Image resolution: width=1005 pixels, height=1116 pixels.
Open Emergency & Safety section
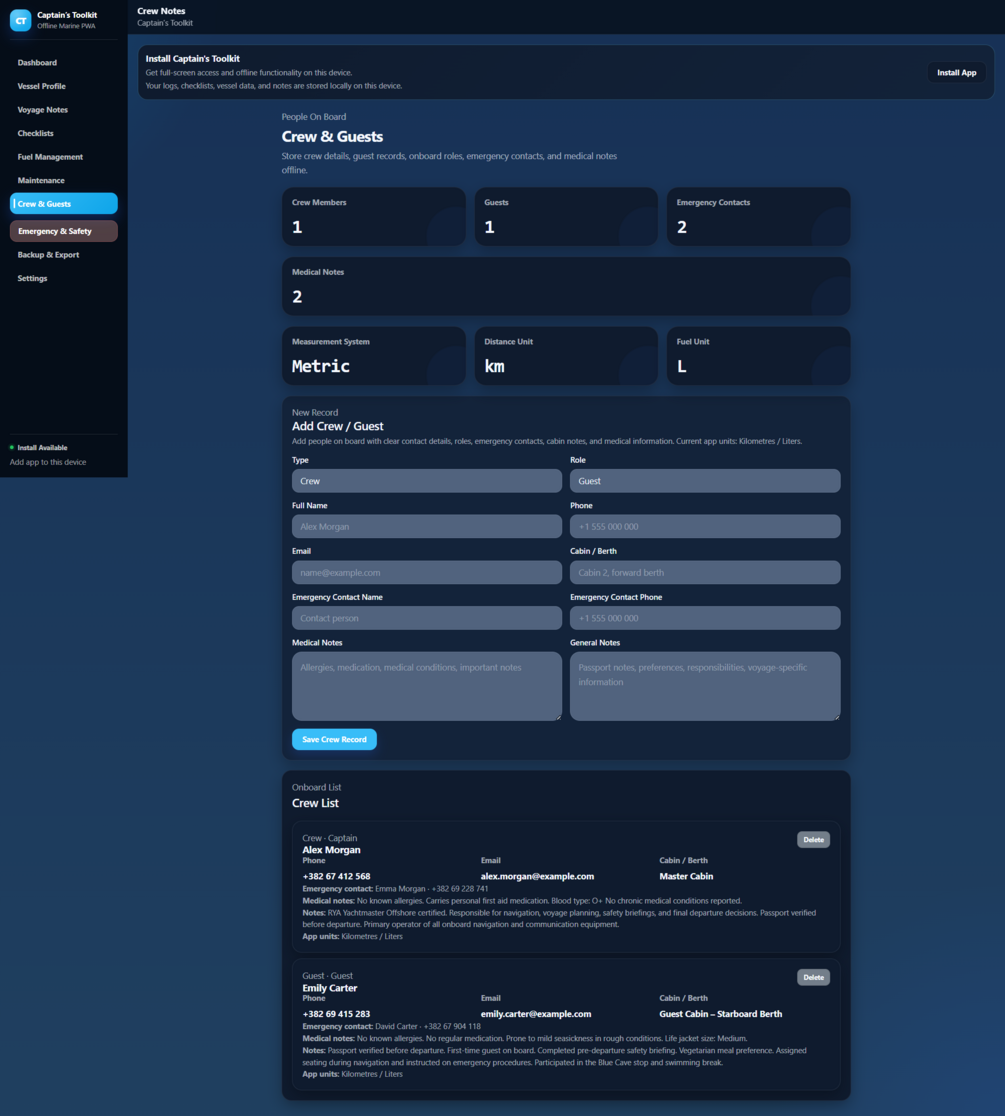click(63, 231)
